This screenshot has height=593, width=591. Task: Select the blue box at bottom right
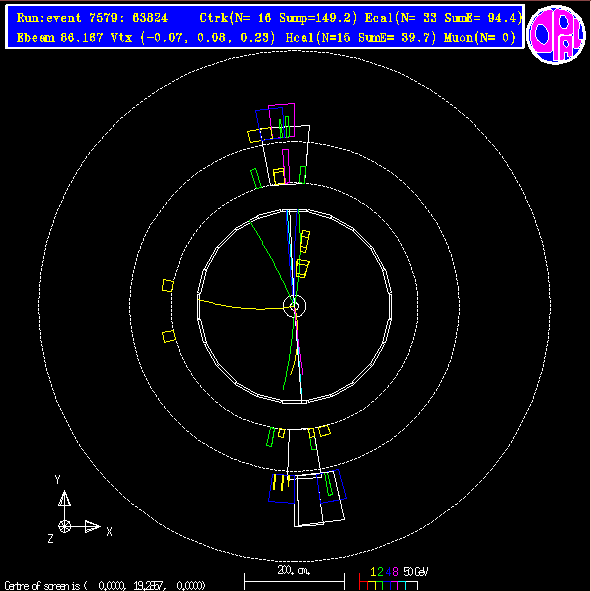point(331,486)
